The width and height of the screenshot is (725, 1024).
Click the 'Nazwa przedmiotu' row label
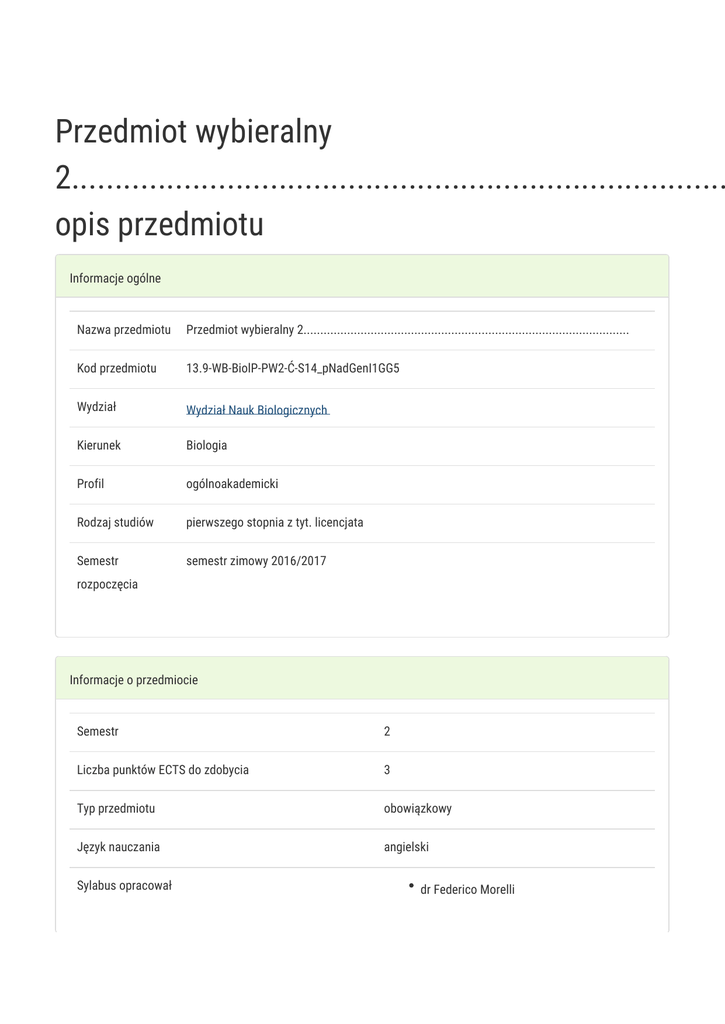[123, 330]
